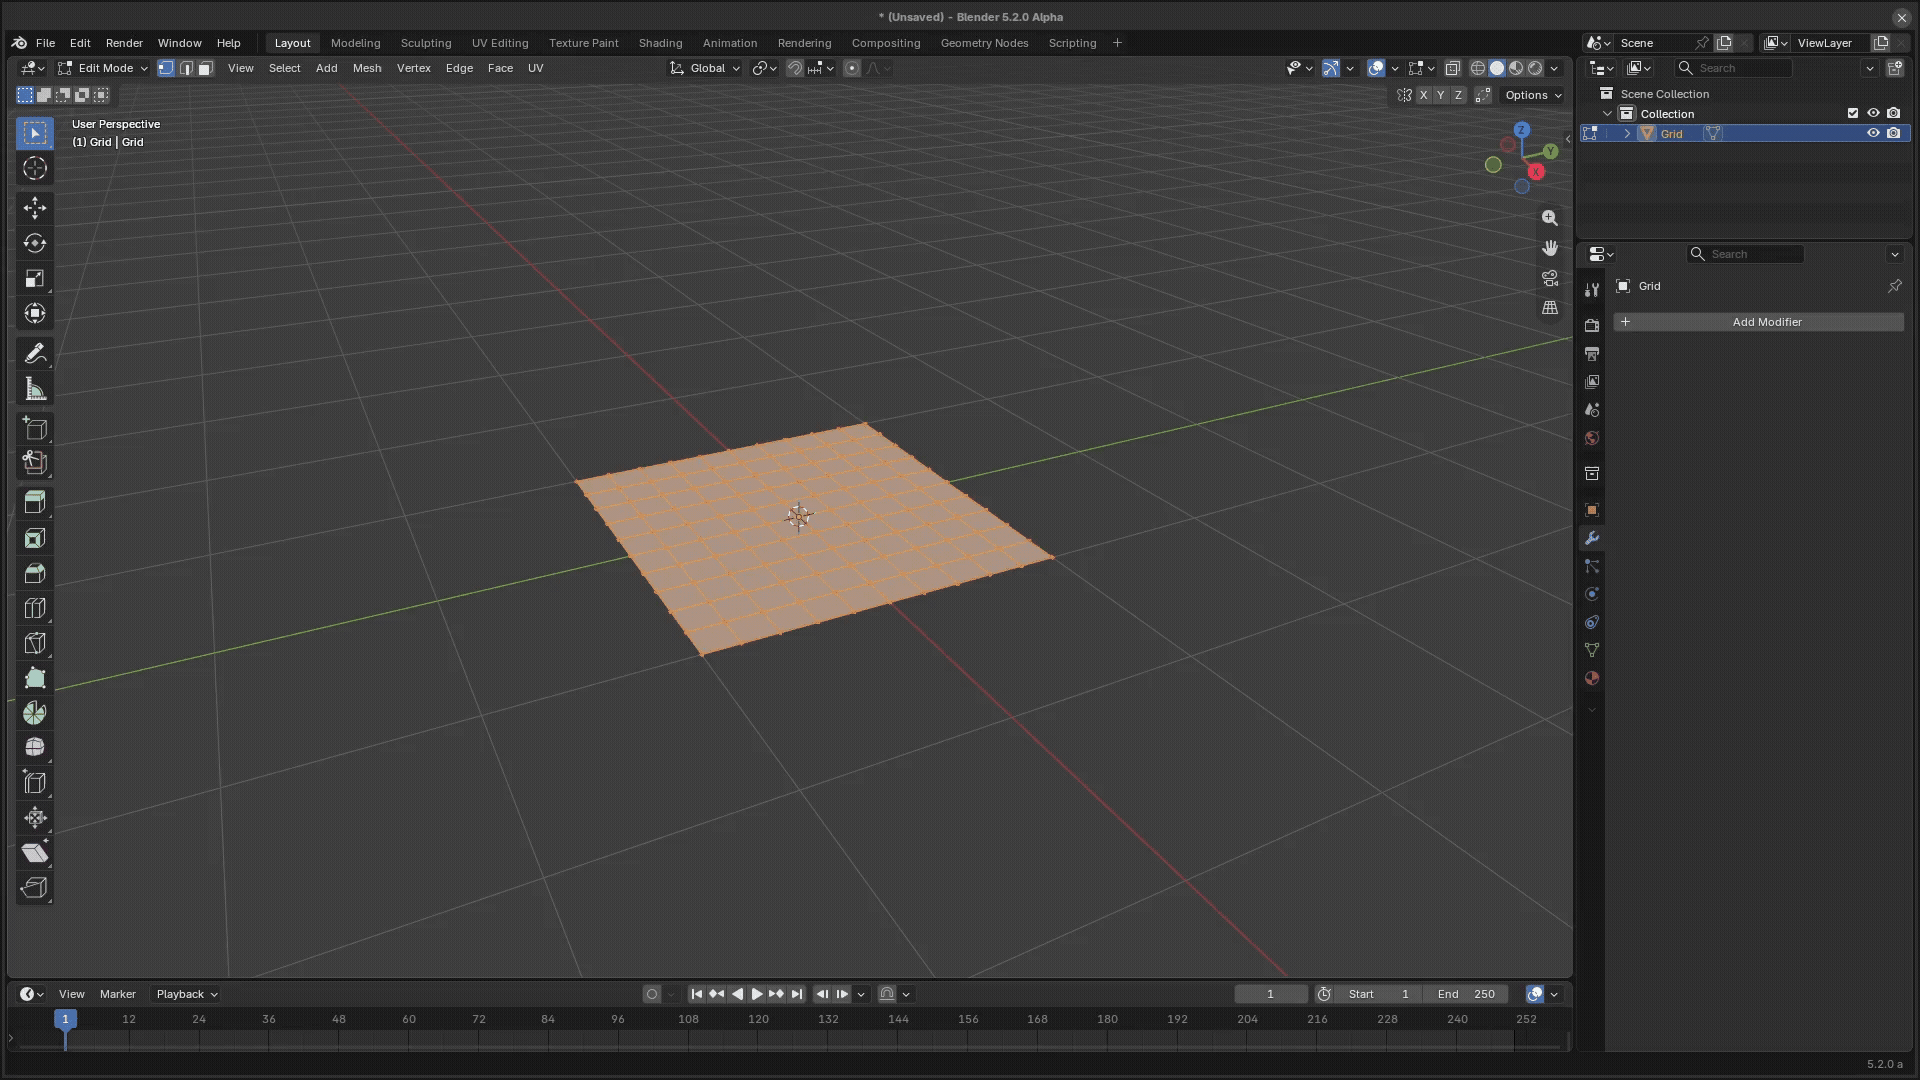Open the World properties tab

click(x=1592, y=438)
